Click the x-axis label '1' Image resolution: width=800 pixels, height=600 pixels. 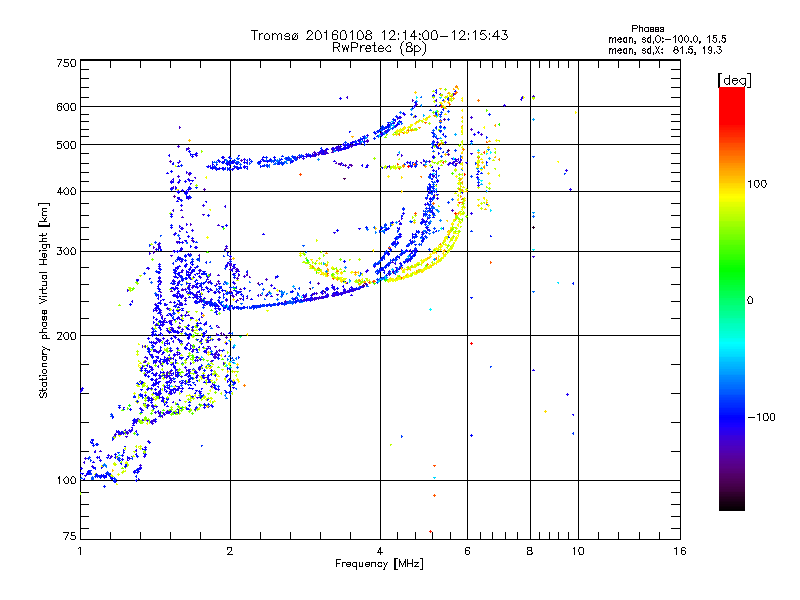tap(80, 551)
